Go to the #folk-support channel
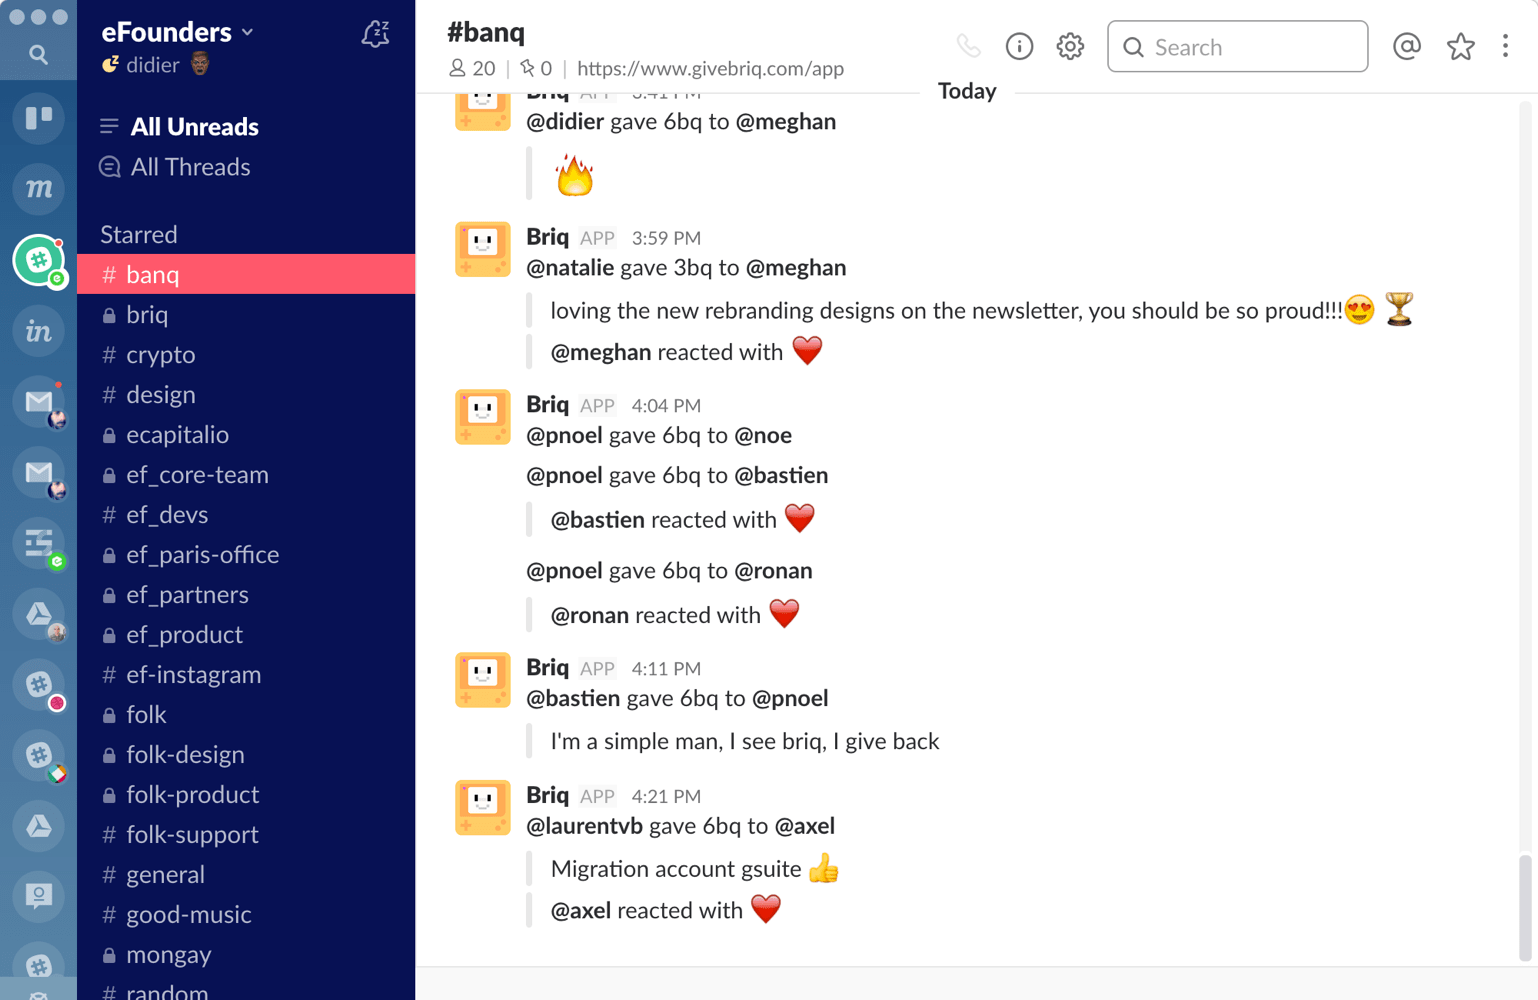The height and width of the screenshot is (1000, 1538). tap(246, 834)
